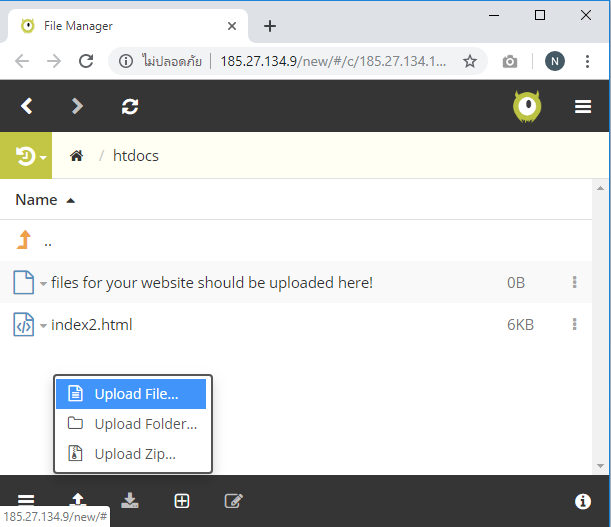Click the new item plus icon
The image size is (611, 527).
click(182, 501)
